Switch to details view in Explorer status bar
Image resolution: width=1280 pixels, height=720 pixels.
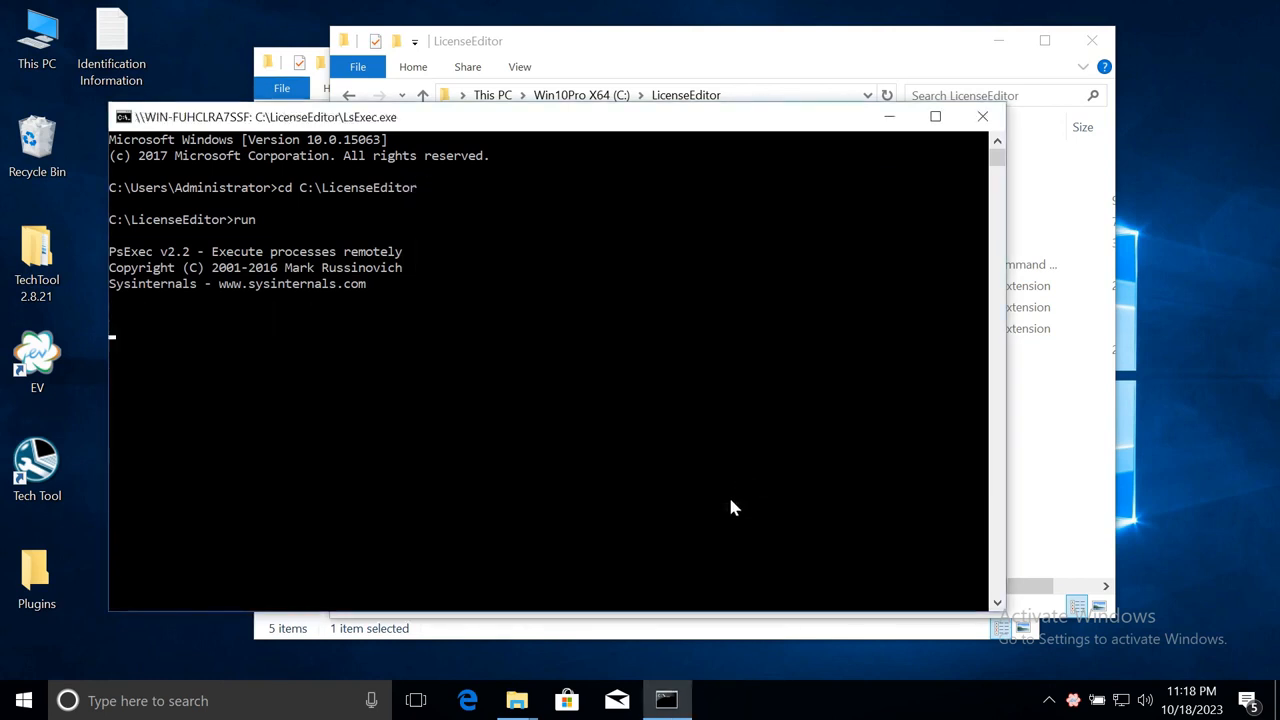click(1003, 628)
